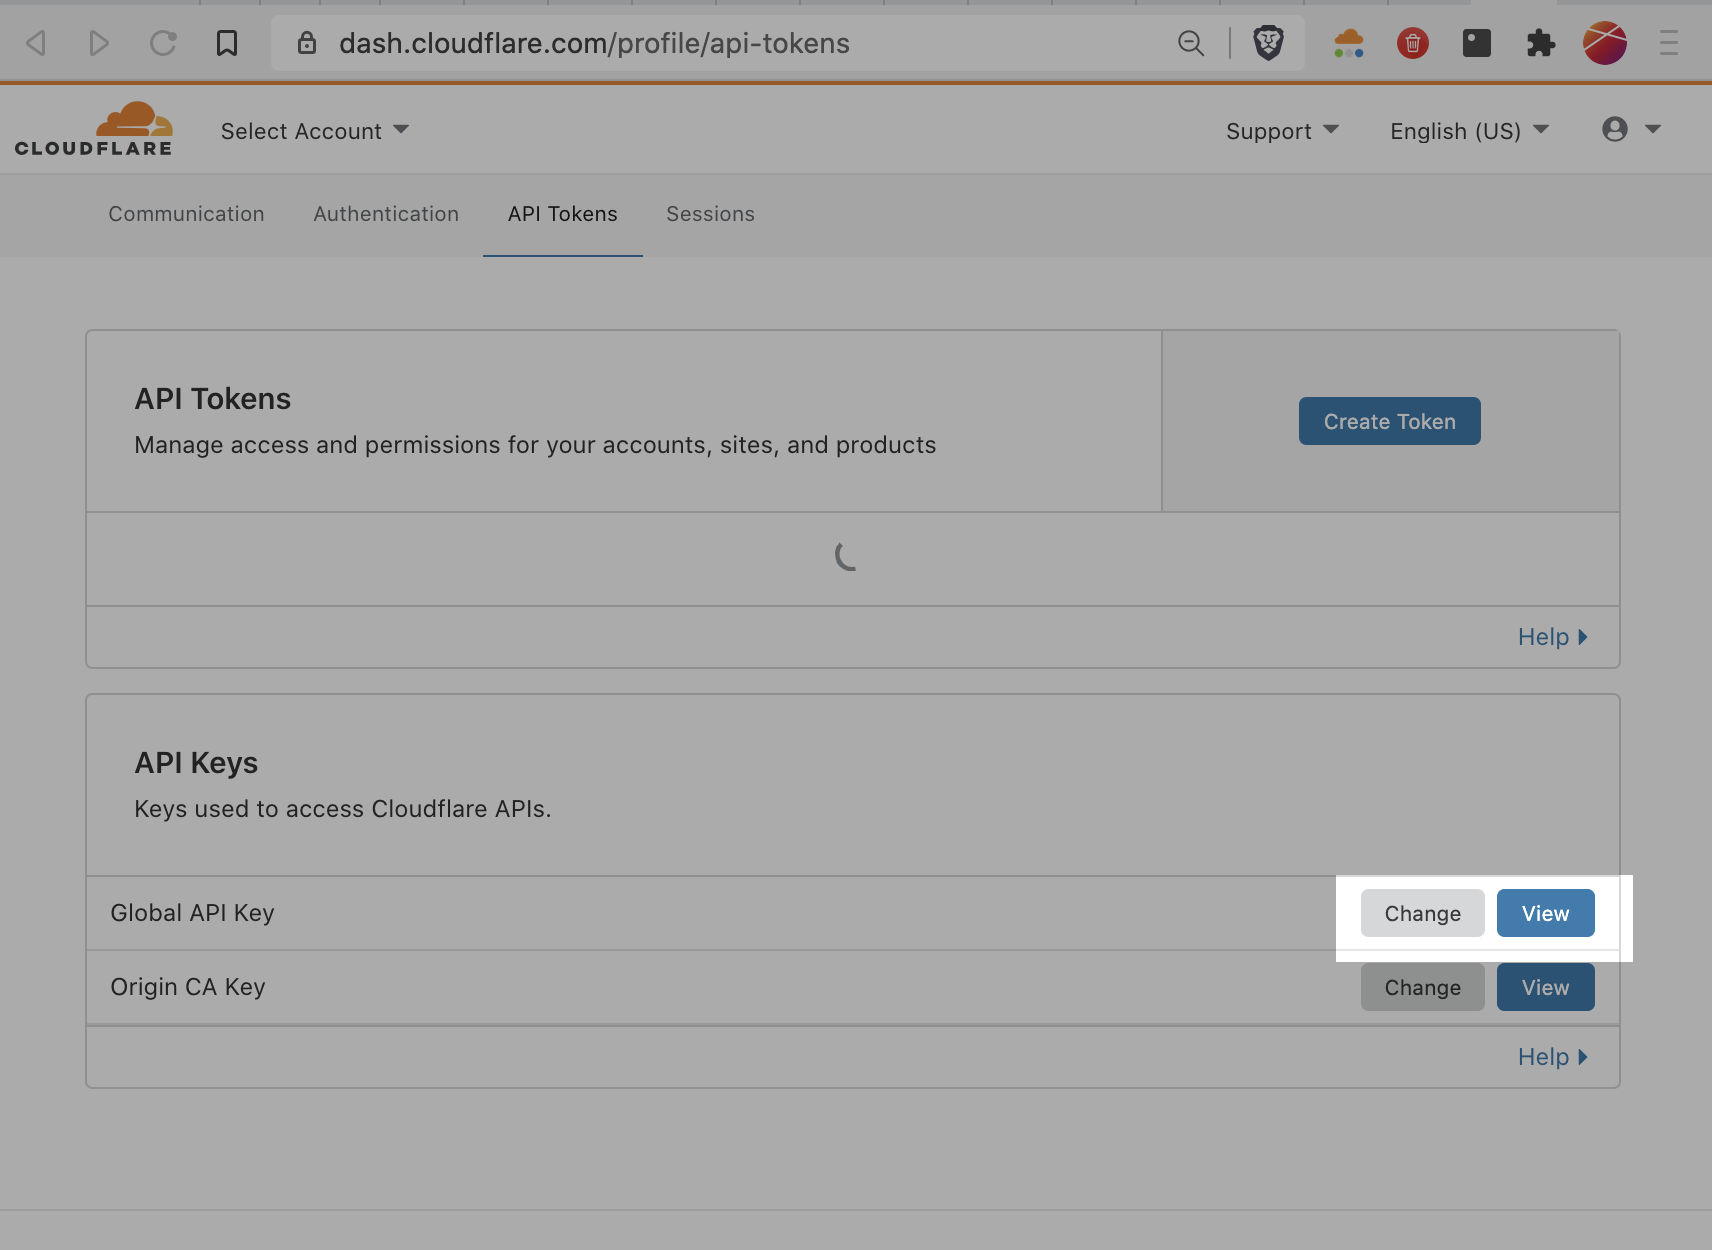The height and width of the screenshot is (1250, 1712).
Task: Go to the Authentication tab
Action: (x=386, y=214)
